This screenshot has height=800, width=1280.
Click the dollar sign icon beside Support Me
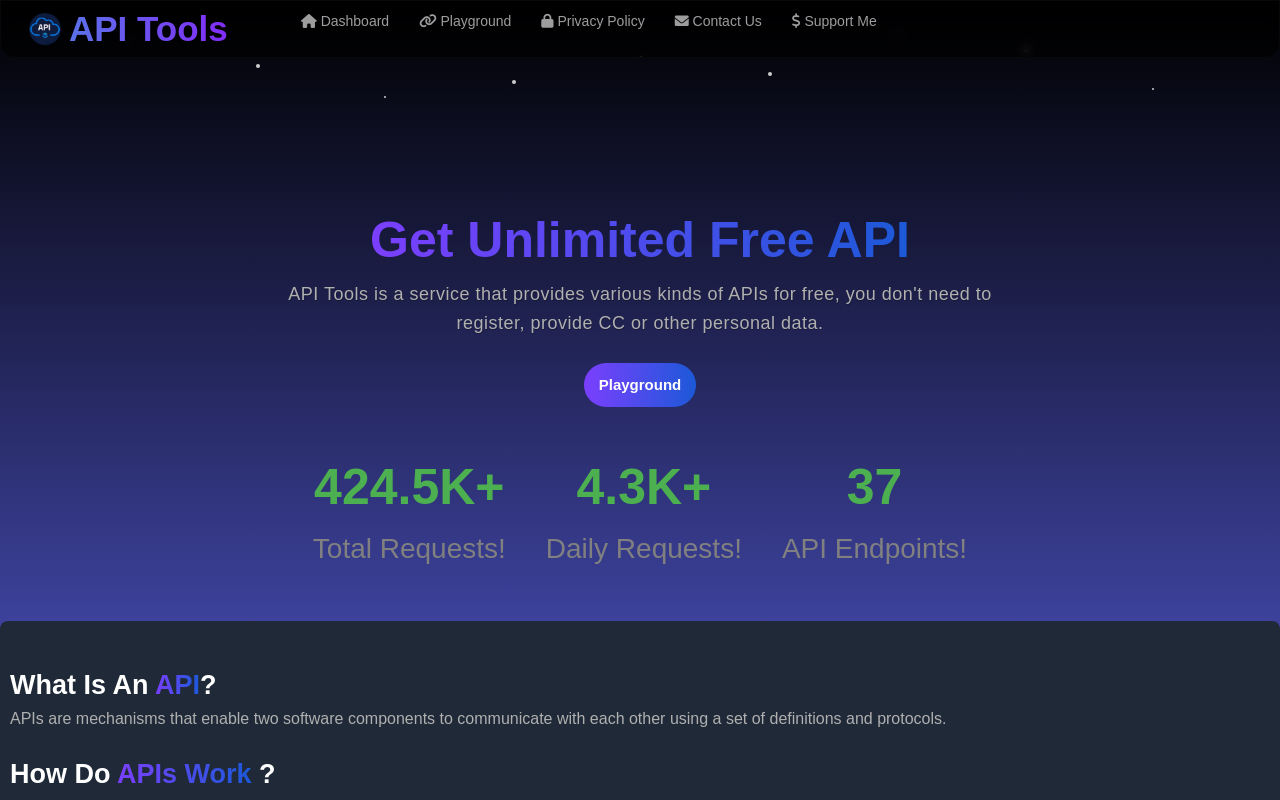(x=795, y=20)
